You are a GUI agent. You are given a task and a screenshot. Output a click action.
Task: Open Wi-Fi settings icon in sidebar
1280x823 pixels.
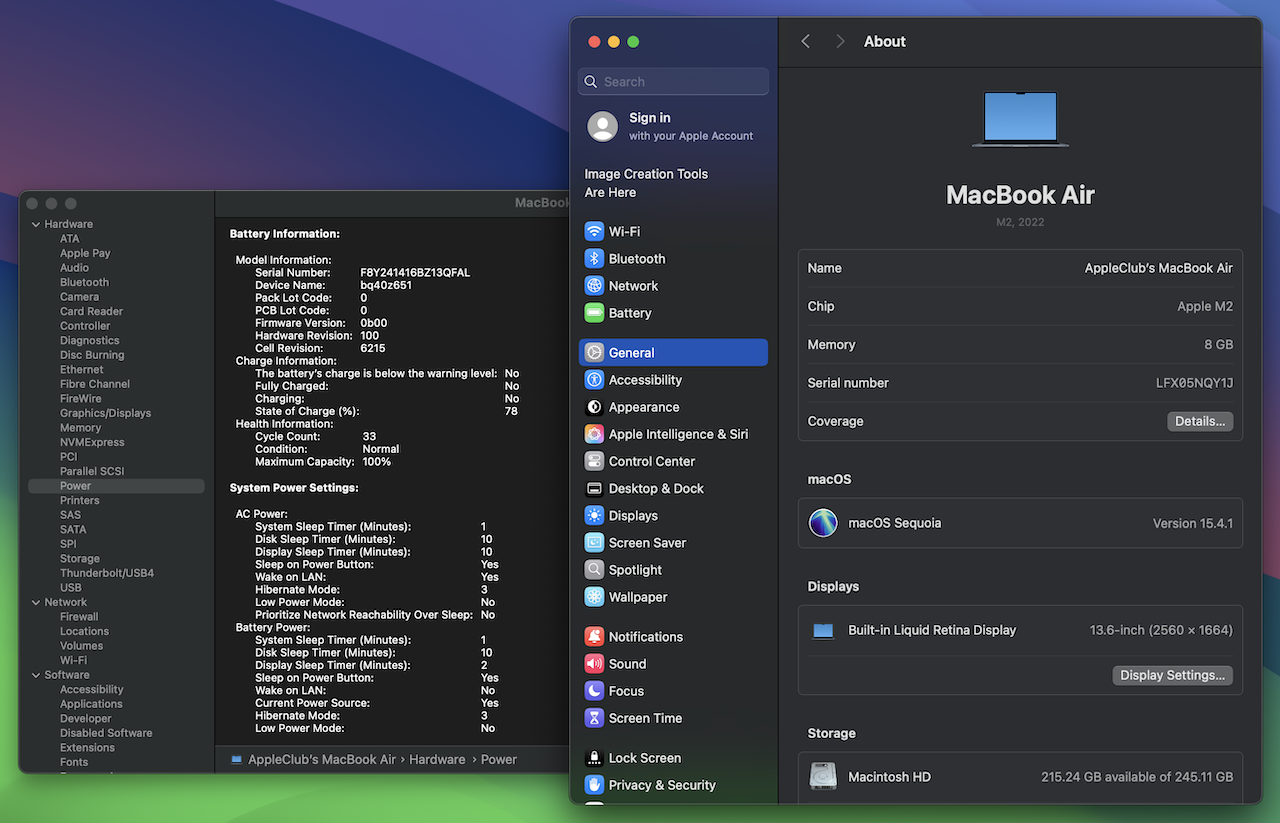click(x=594, y=231)
